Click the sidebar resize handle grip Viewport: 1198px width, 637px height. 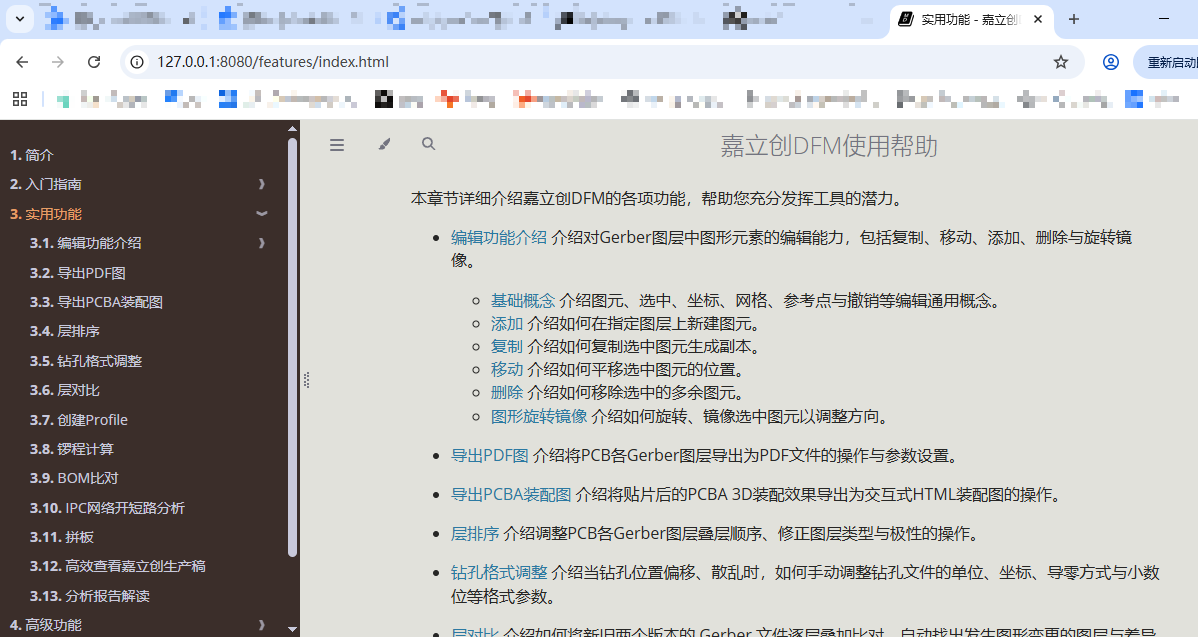(x=306, y=380)
